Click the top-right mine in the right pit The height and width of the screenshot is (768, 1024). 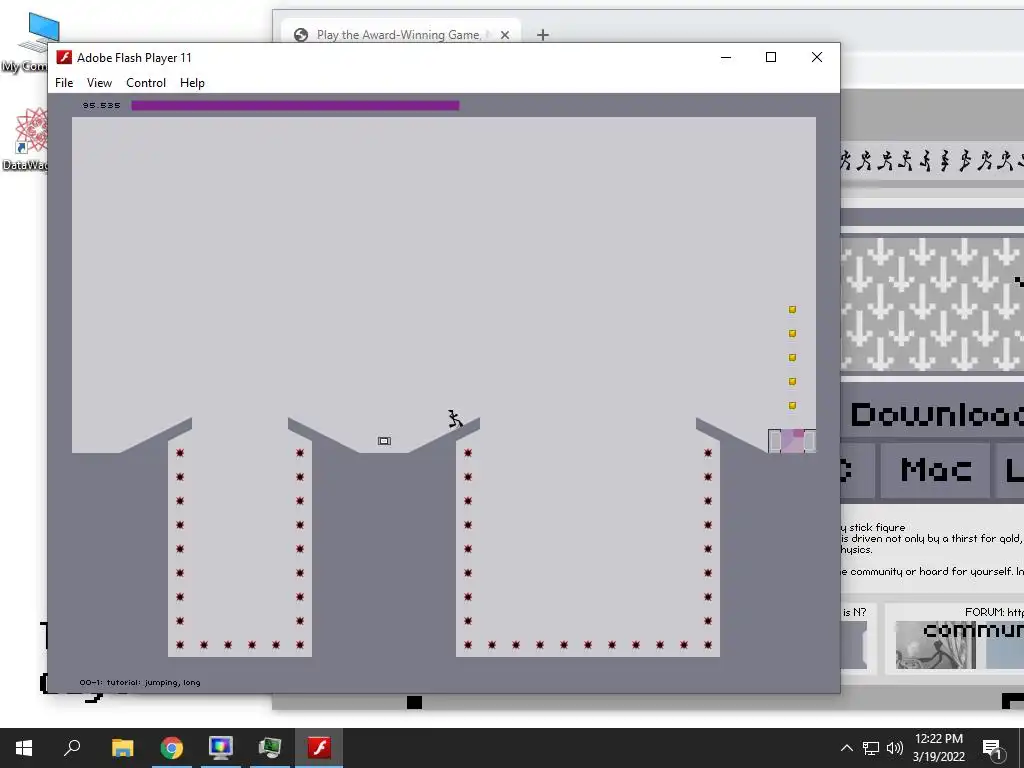click(708, 453)
